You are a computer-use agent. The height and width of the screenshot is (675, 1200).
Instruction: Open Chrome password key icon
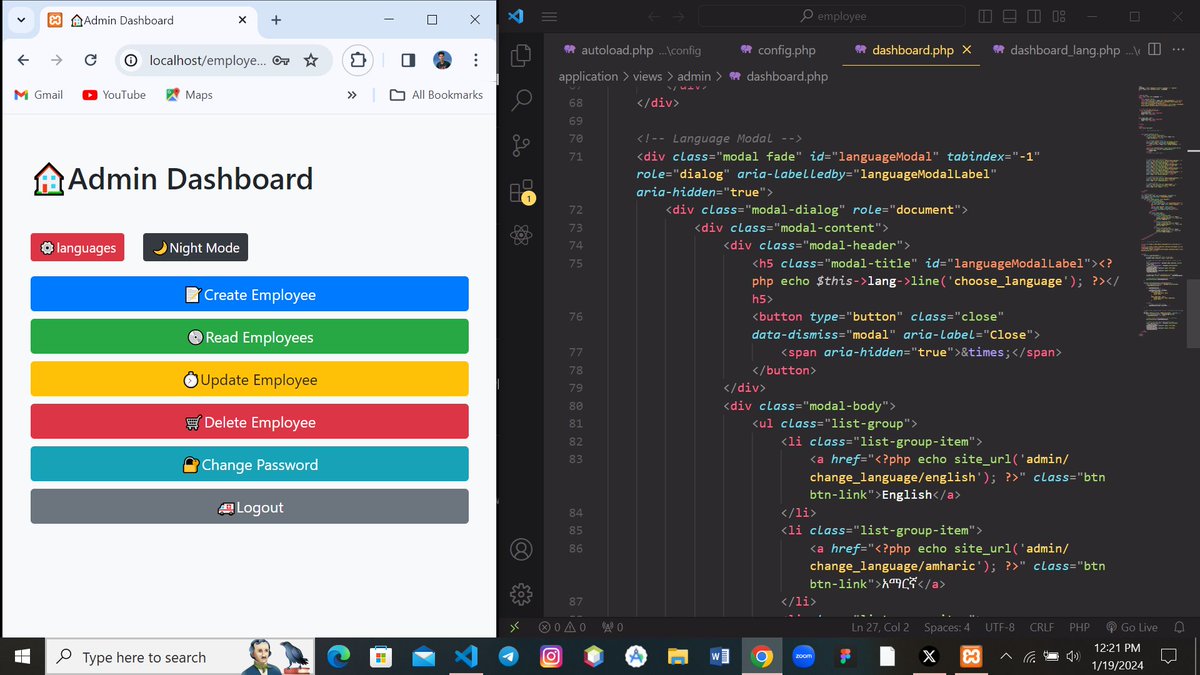(282, 60)
